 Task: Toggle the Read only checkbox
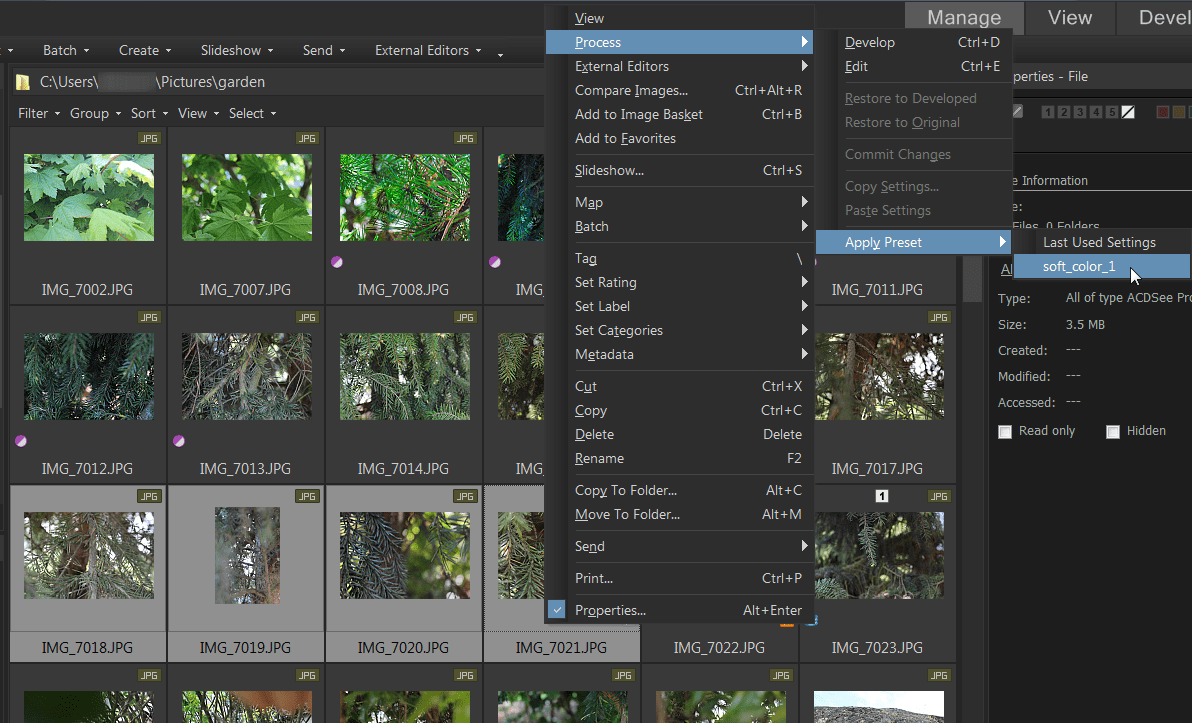point(1005,432)
